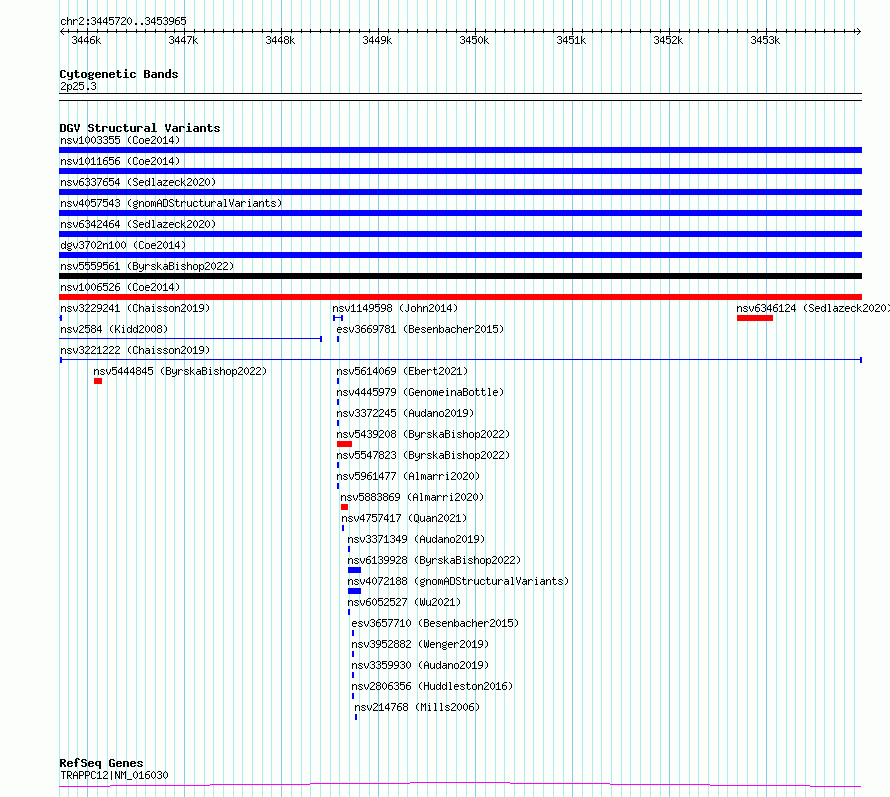Click the red nsv5444845 ByrskaBishop2022 feature mark

pos(98,381)
